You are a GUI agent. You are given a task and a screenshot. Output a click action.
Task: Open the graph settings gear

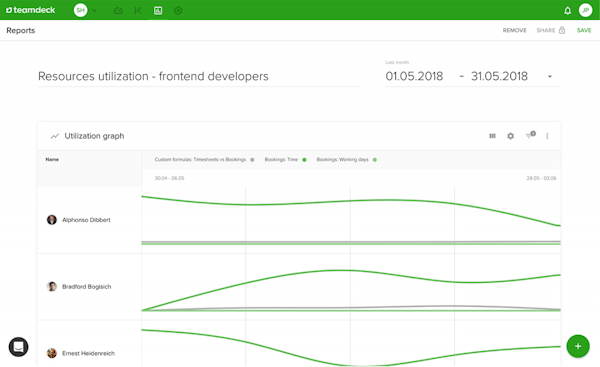point(510,136)
